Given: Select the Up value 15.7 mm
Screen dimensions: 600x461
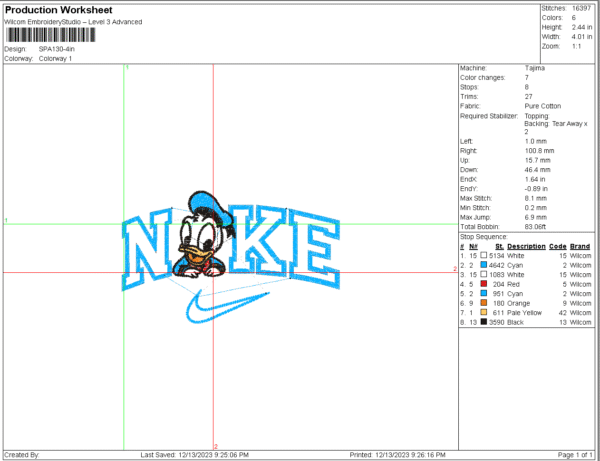Looking at the screenshot, I should 537,160.
